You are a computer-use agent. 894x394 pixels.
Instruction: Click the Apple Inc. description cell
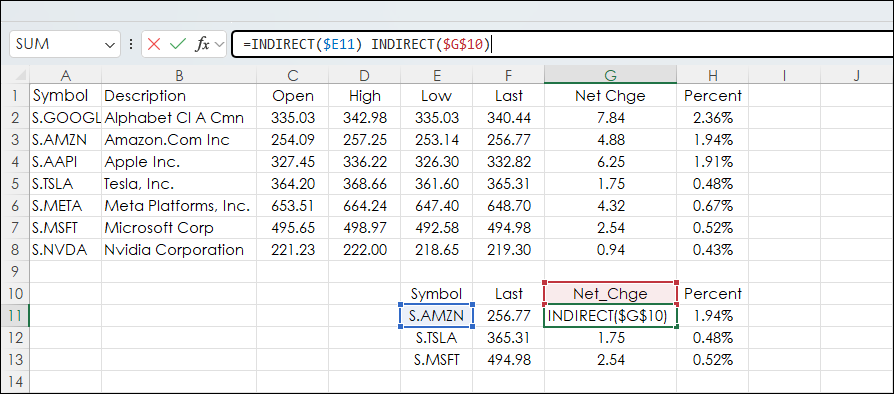179,161
